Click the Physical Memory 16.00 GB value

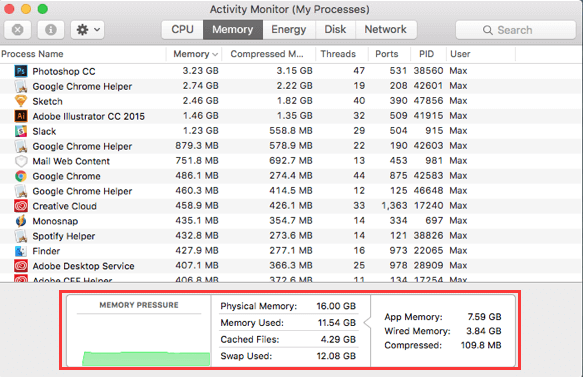click(336, 306)
